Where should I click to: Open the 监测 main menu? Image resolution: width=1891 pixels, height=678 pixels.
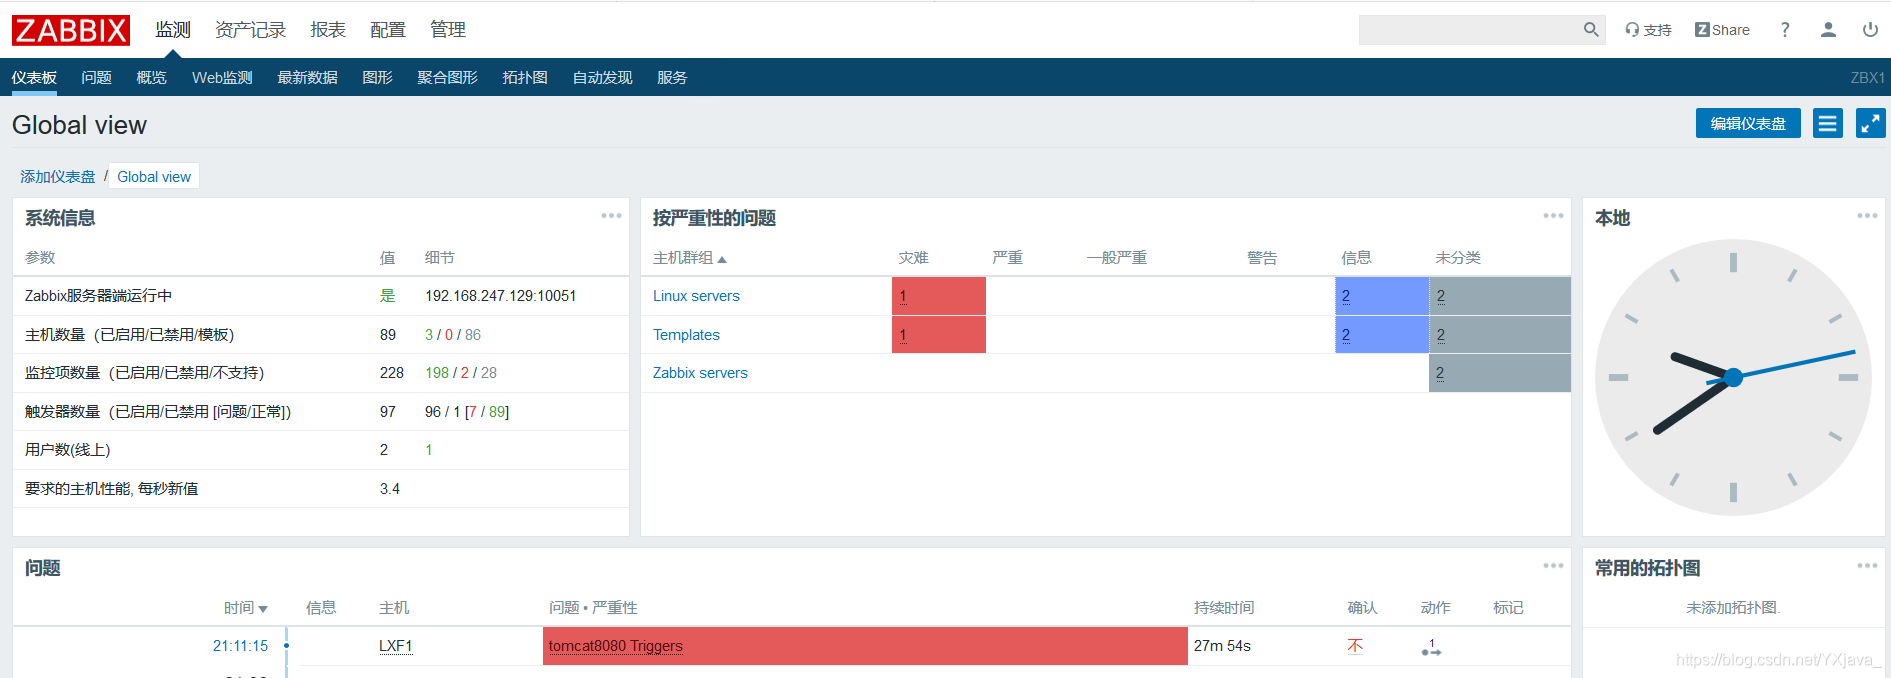(x=173, y=30)
